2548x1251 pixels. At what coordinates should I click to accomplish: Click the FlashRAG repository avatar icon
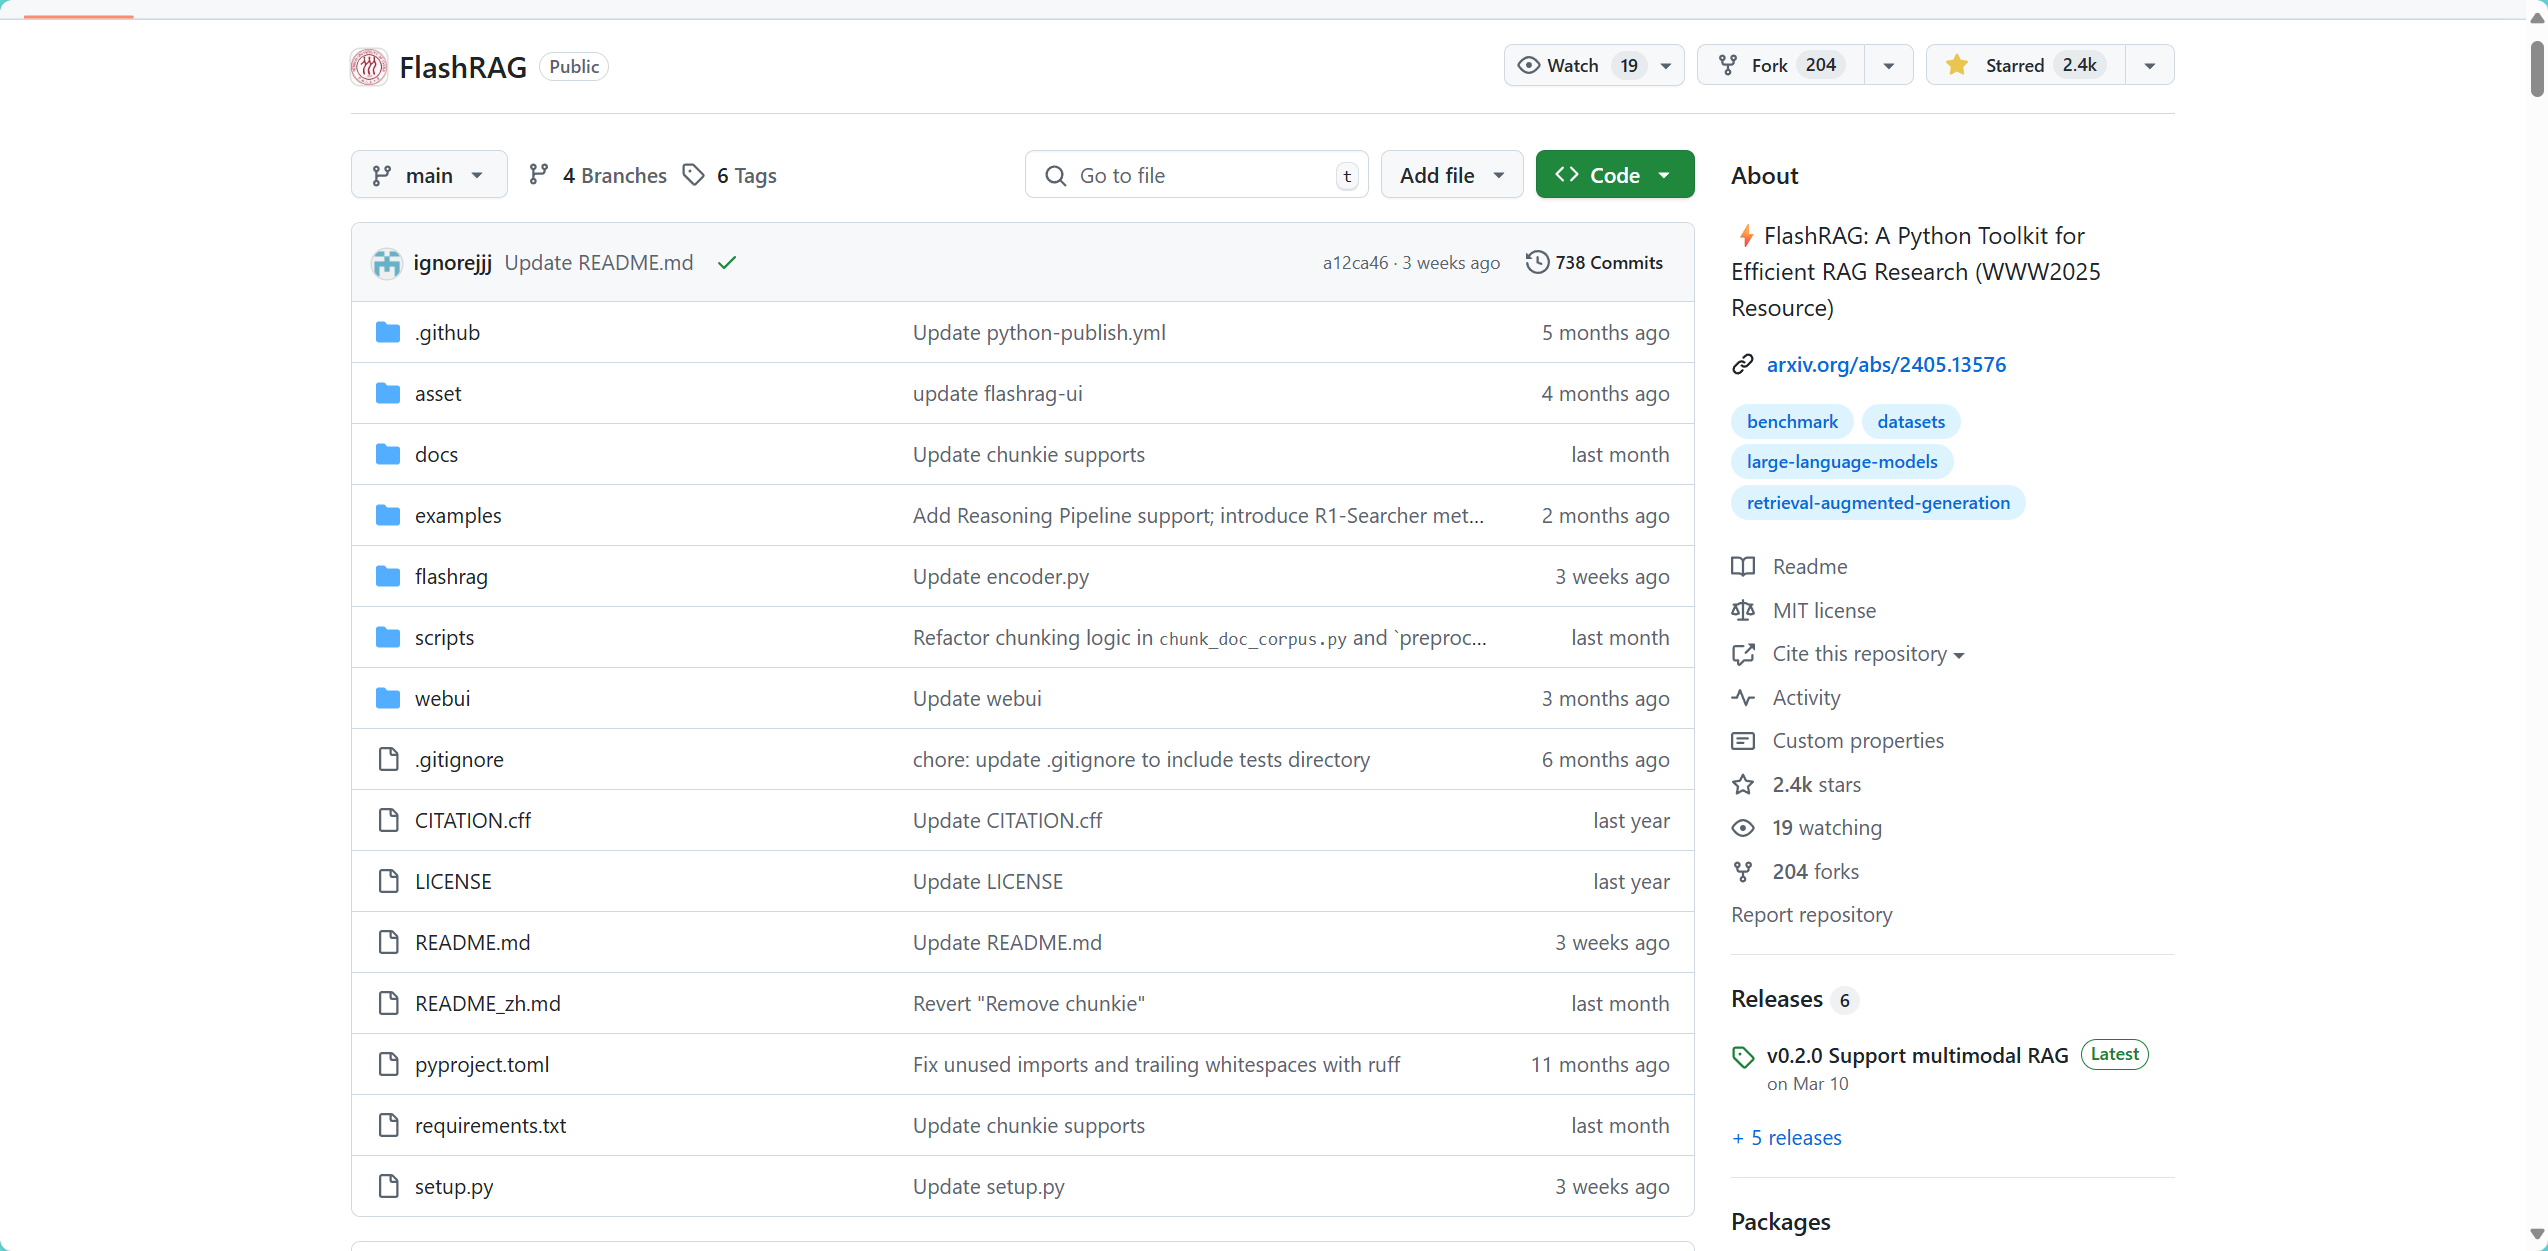point(369,67)
